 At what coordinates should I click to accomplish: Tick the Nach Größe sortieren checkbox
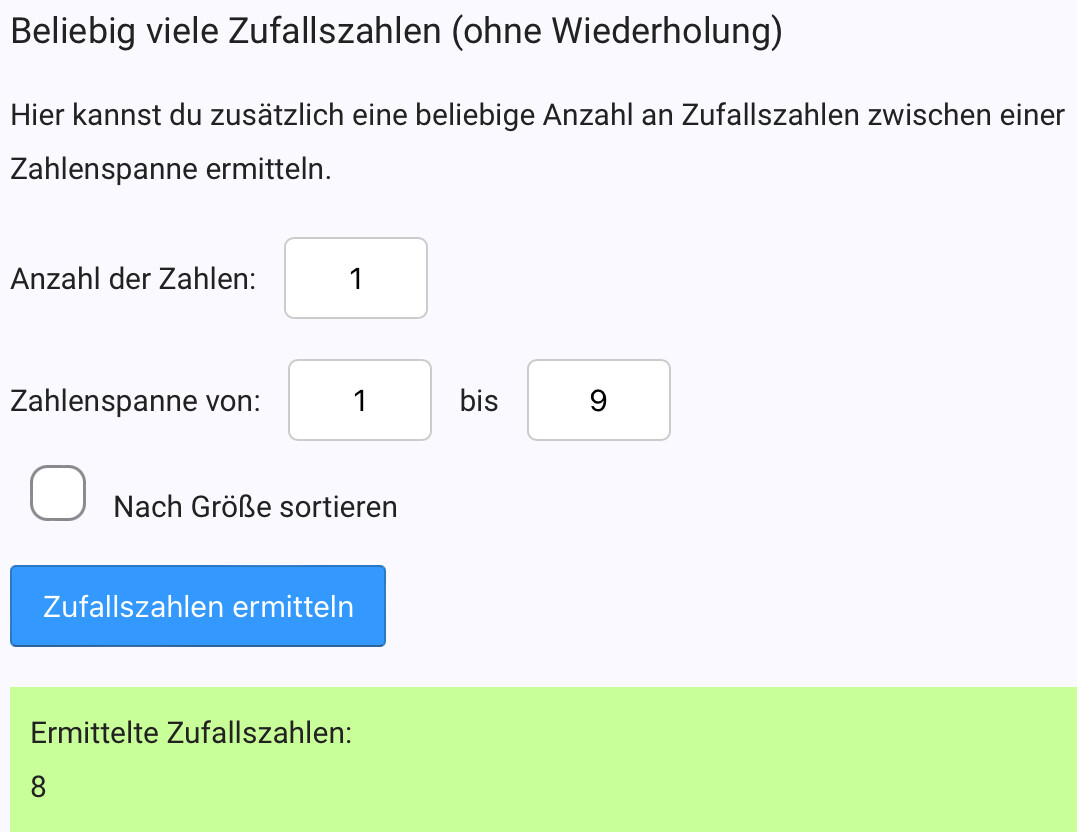tap(57, 493)
